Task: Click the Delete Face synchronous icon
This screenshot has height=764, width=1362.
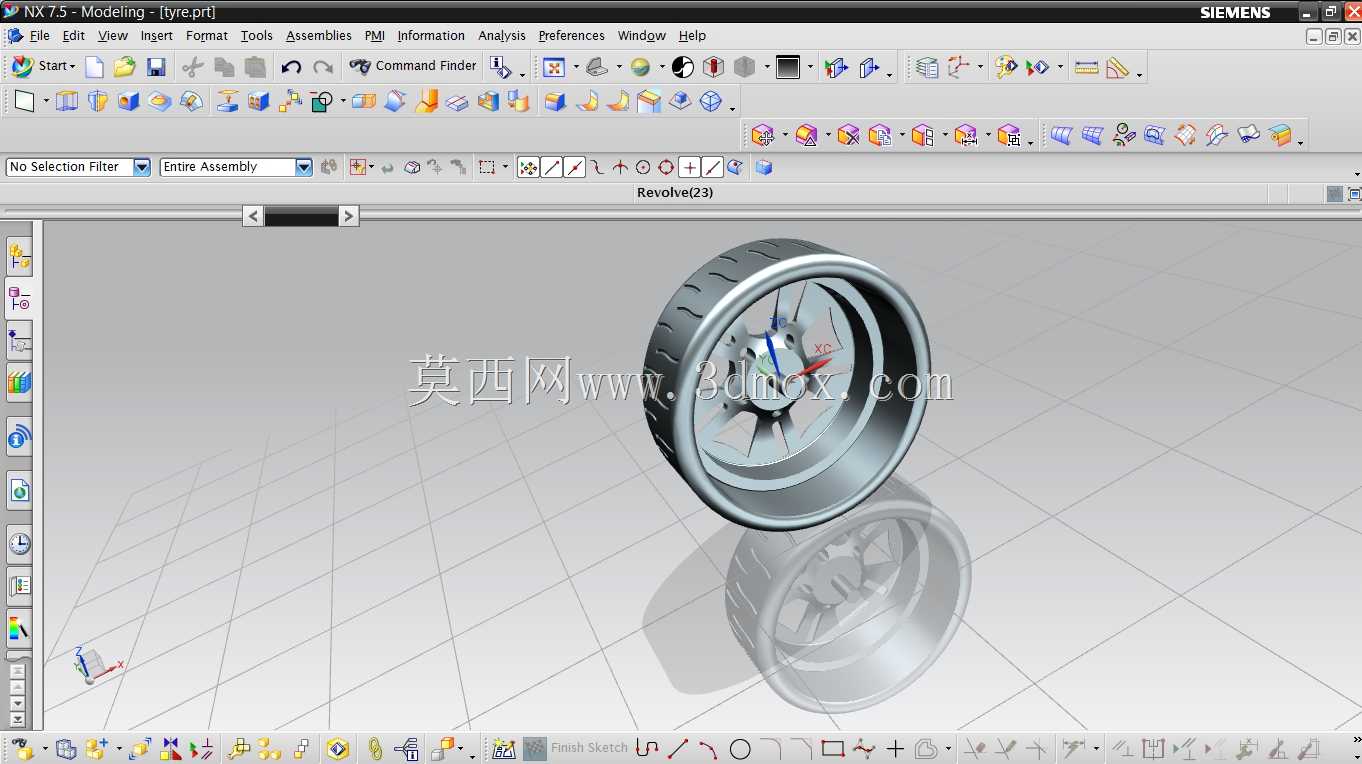Action: 849,135
